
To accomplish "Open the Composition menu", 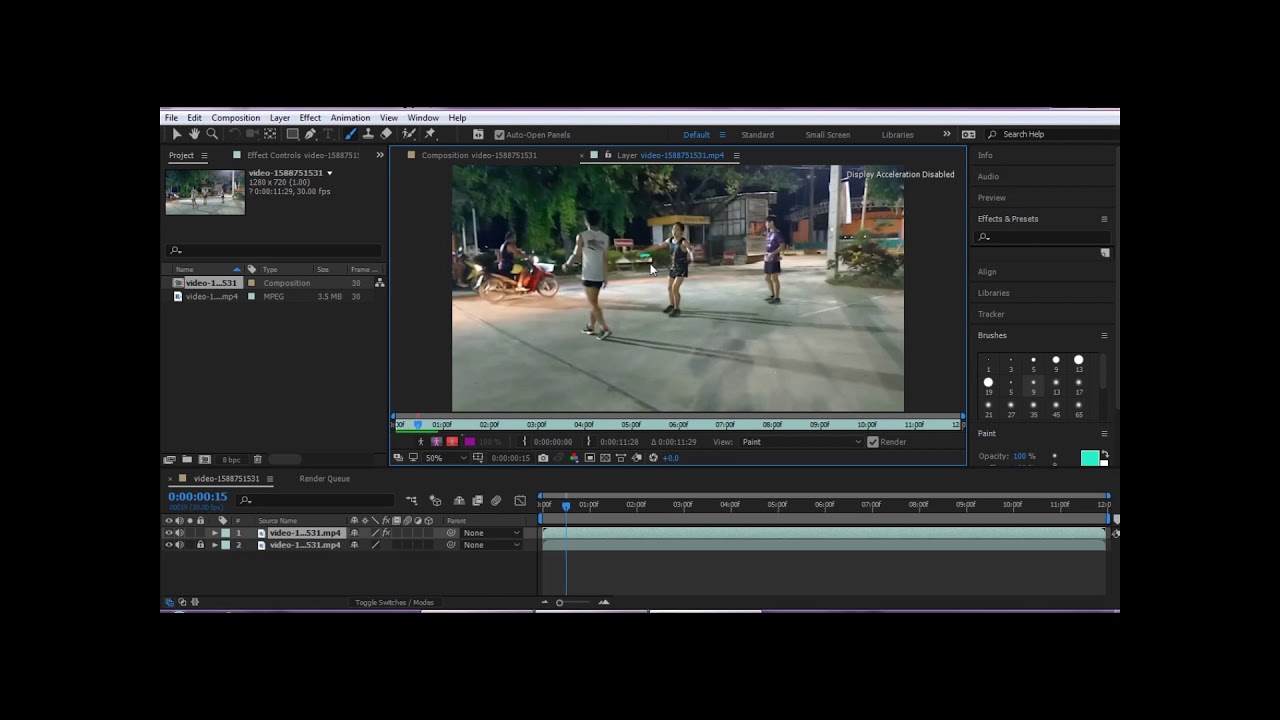I will click(x=236, y=118).
